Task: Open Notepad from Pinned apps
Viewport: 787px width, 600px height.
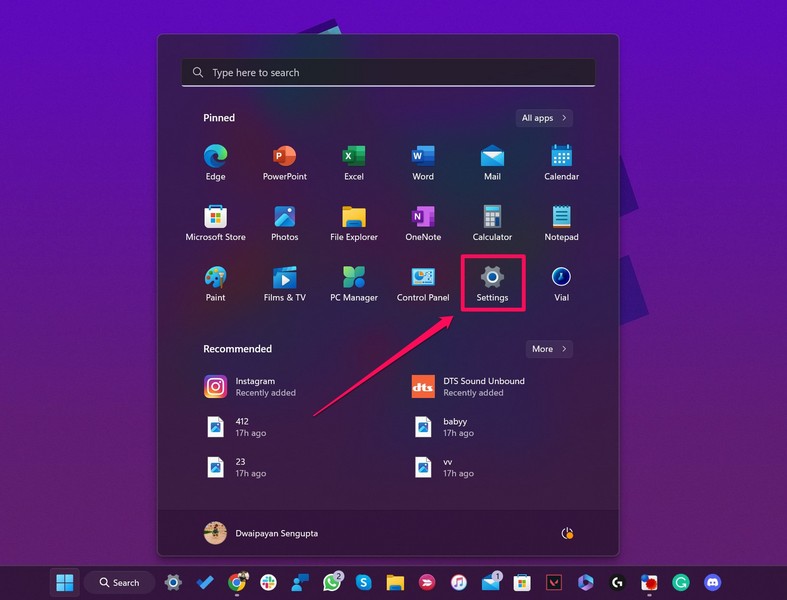Action: coord(562,223)
